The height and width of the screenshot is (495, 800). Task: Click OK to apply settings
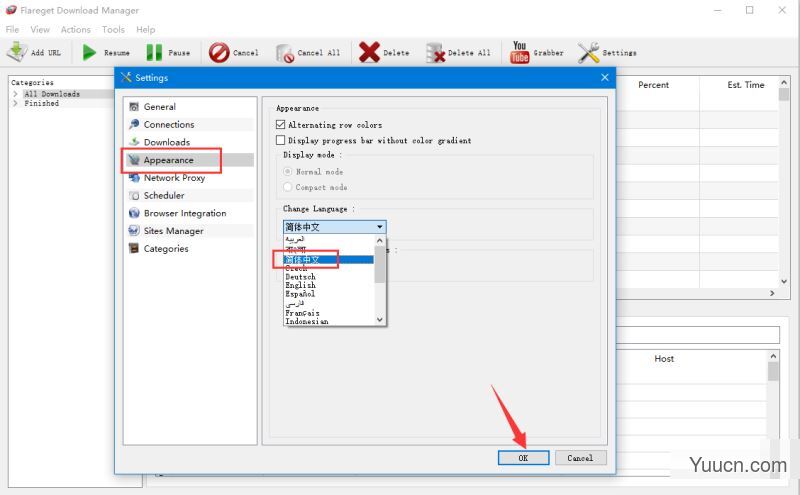pos(523,458)
